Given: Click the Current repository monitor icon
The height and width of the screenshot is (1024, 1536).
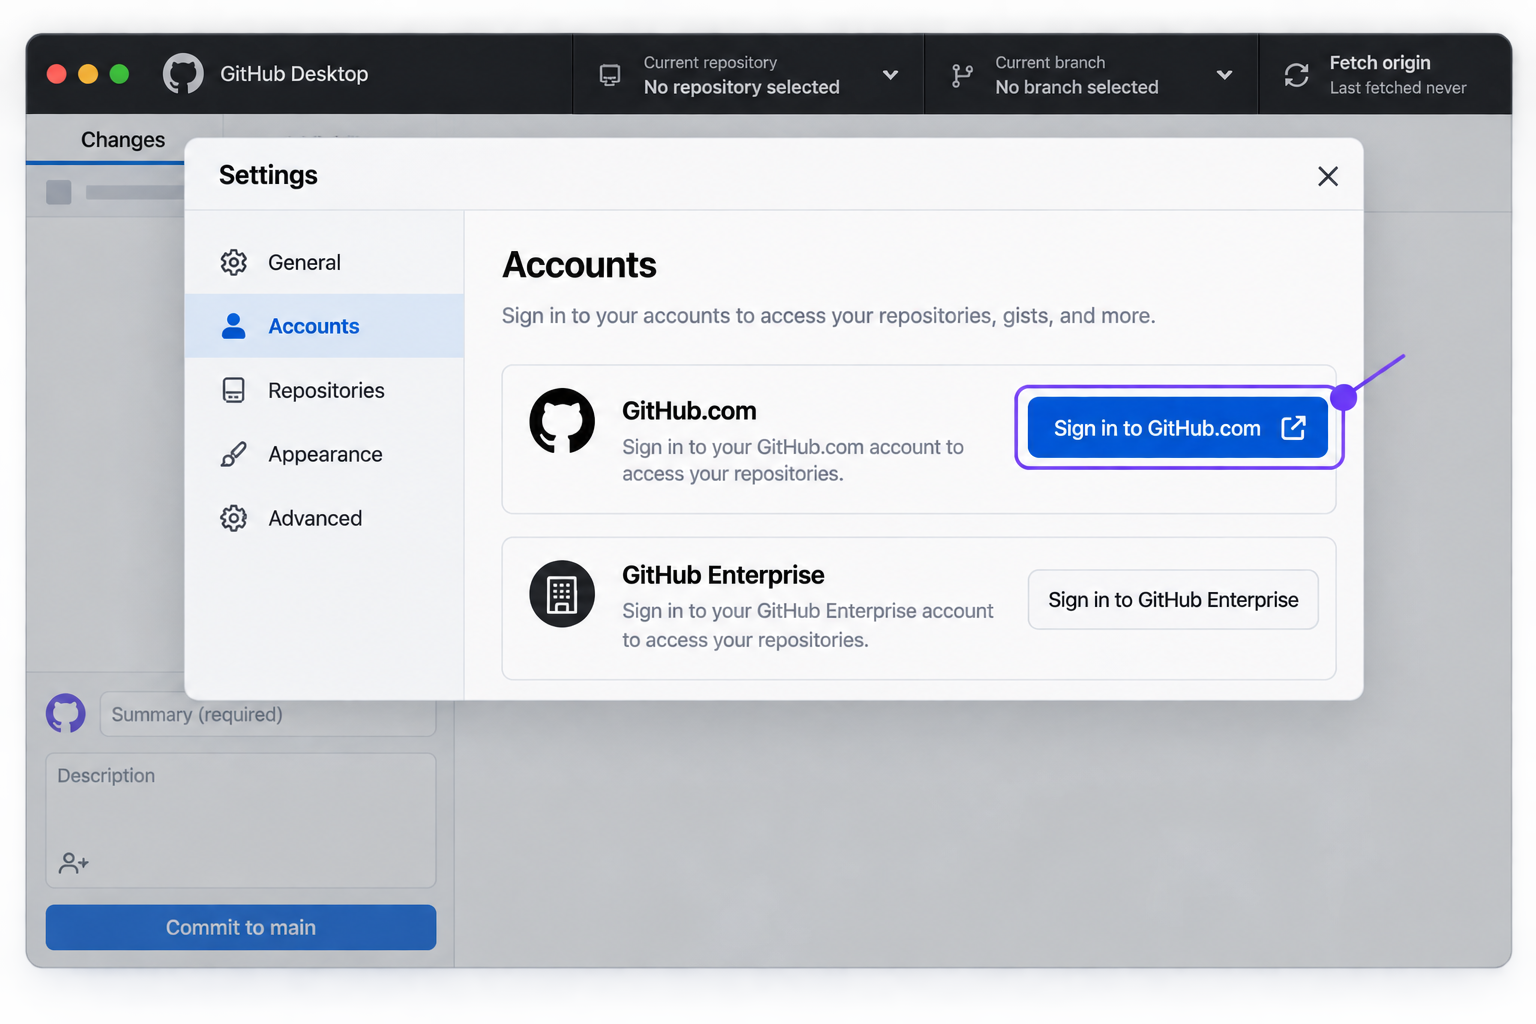Looking at the screenshot, I should pyautogui.click(x=610, y=75).
